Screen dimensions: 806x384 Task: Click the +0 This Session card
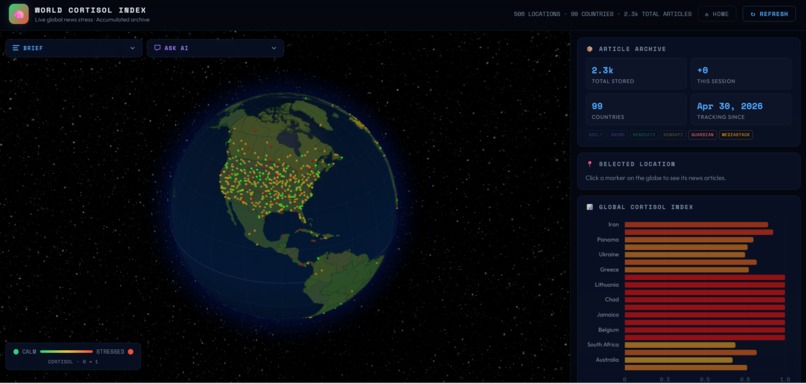coord(742,74)
